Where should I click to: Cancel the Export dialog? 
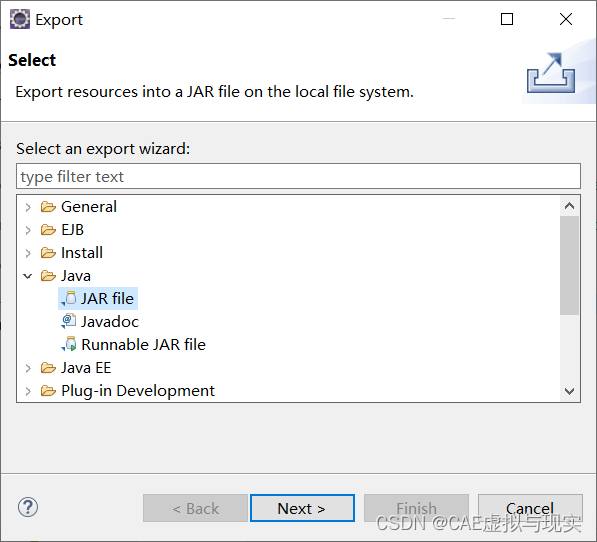click(530, 508)
